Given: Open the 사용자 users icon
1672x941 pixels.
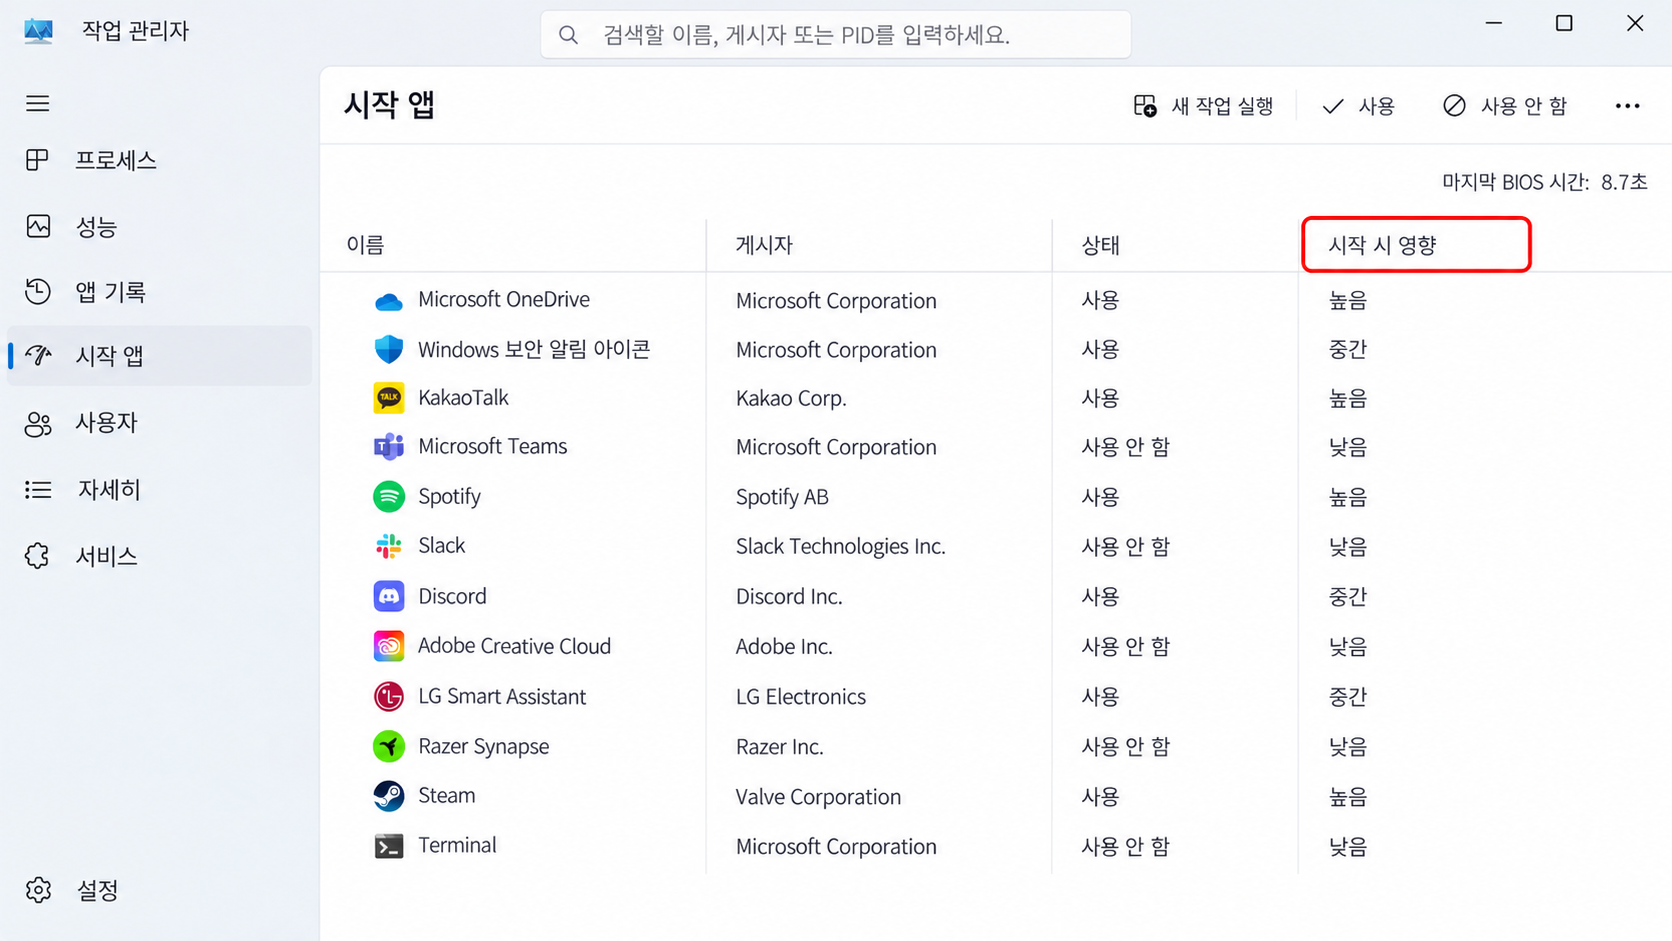Looking at the screenshot, I should point(38,423).
